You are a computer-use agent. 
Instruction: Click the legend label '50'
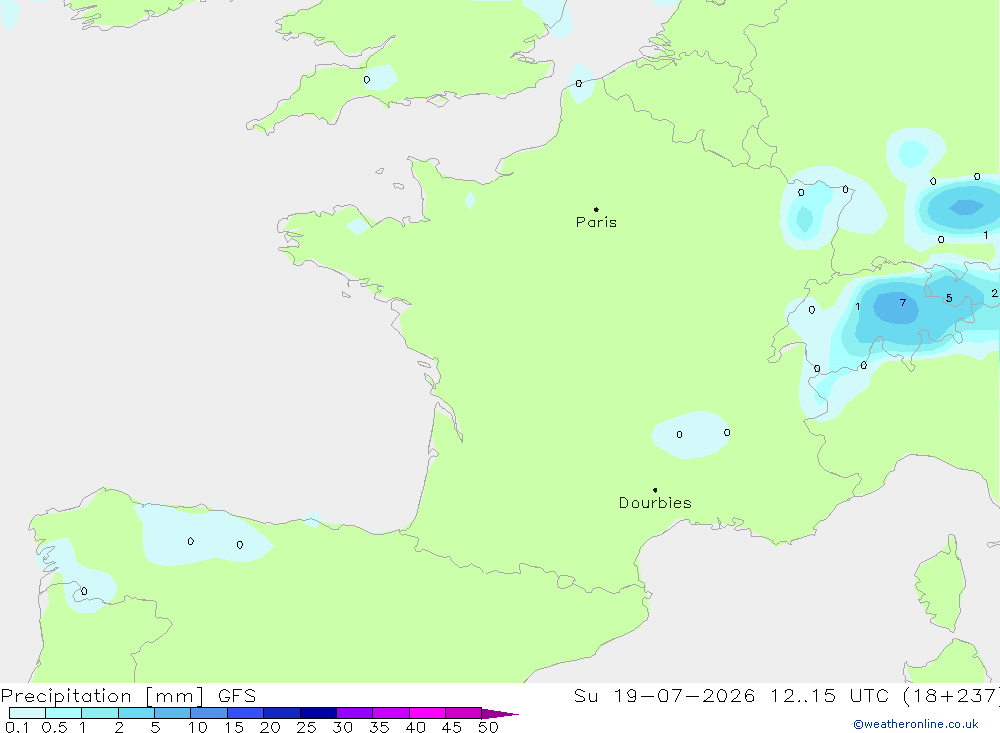[488, 727]
